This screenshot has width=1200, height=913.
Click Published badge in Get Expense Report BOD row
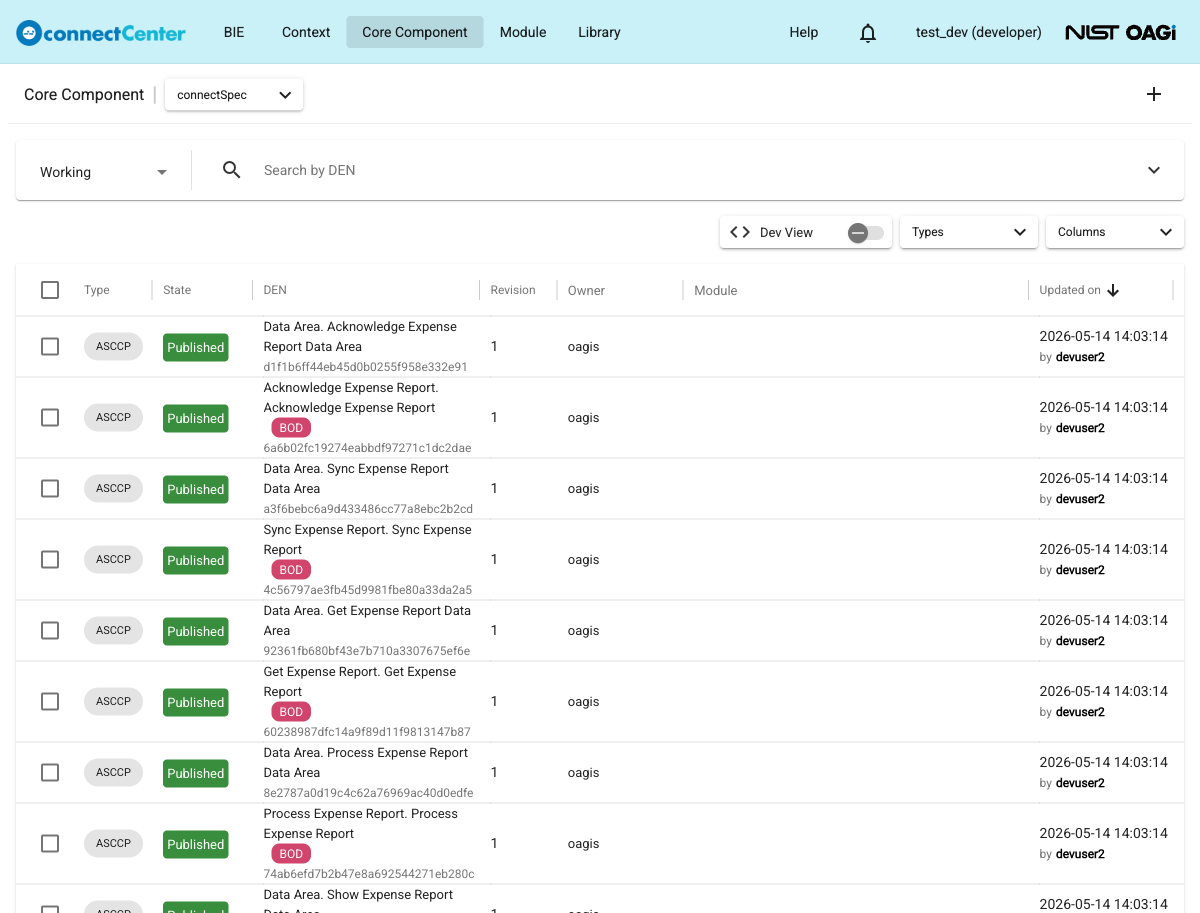pos(195,702)
